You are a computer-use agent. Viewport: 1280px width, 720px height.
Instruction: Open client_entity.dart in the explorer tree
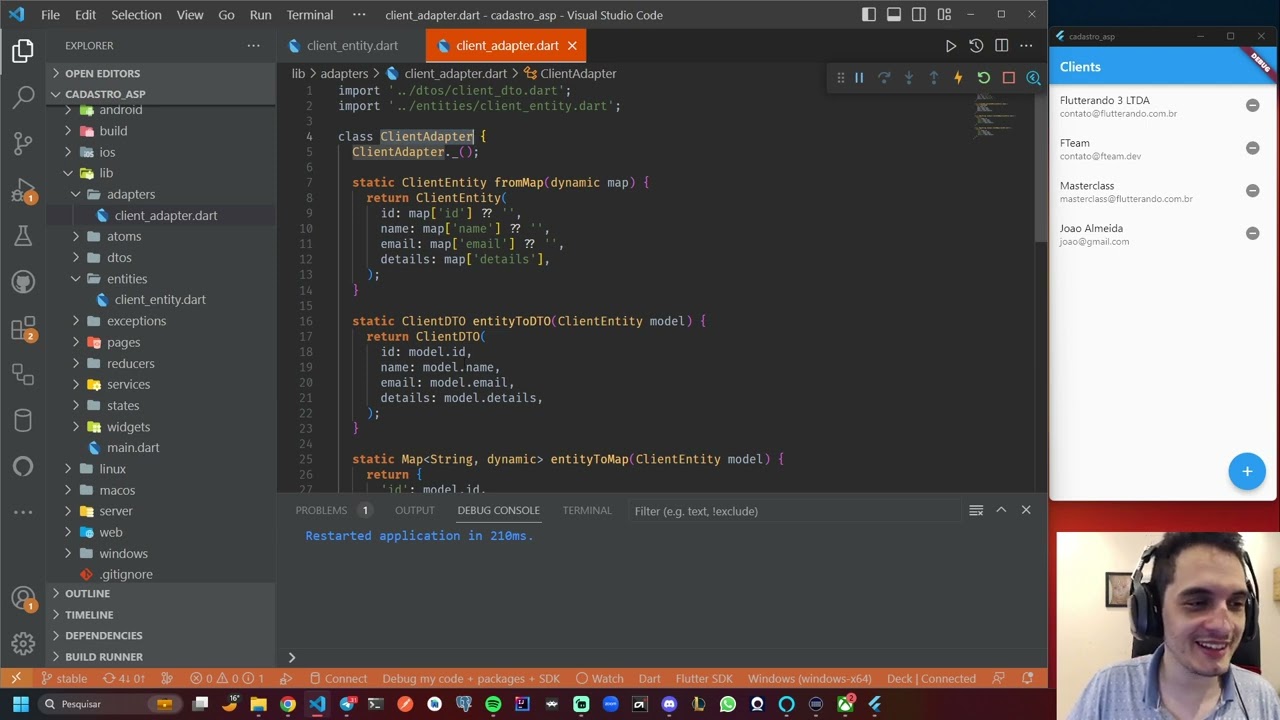[x=160, y=300]
